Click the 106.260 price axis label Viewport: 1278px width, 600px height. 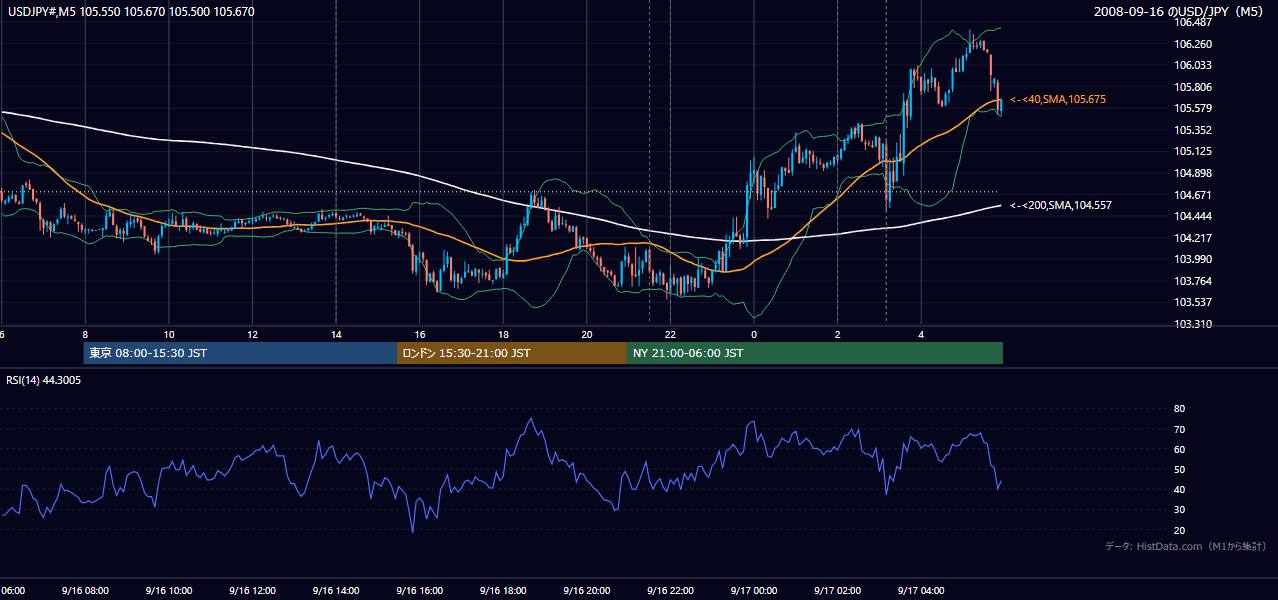click(1193, 44)
